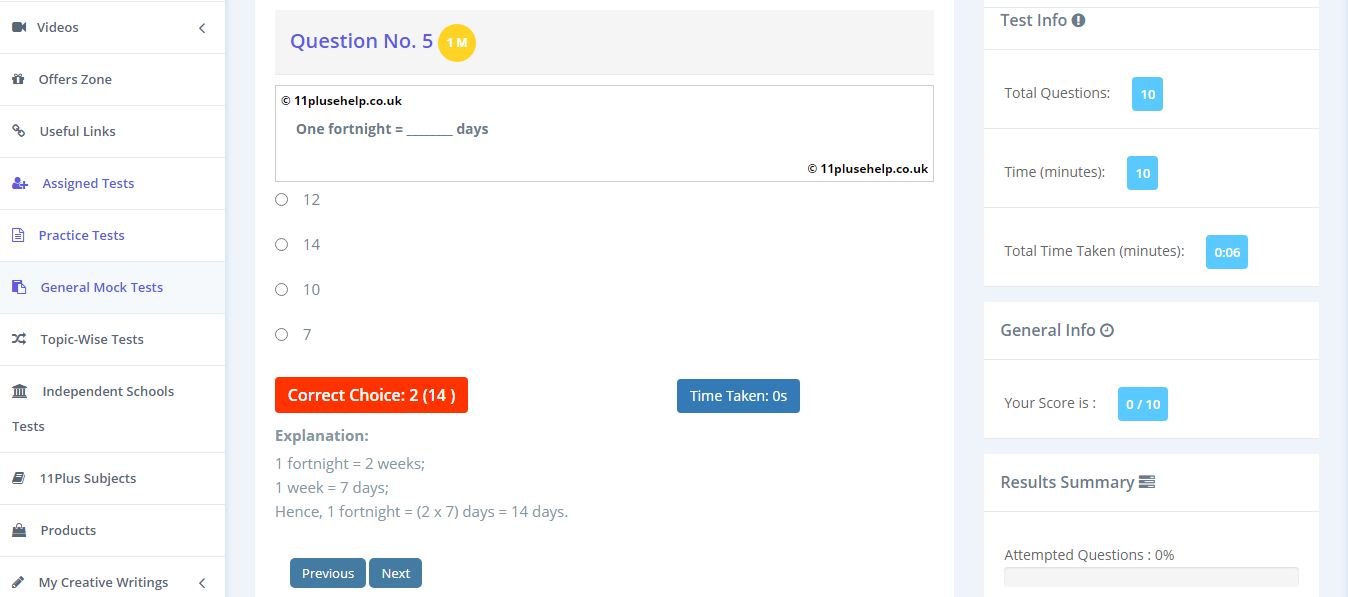Screen dimensions: 1348x597
Task: Click the Useful Links chain icon
Action: point(18,131)
